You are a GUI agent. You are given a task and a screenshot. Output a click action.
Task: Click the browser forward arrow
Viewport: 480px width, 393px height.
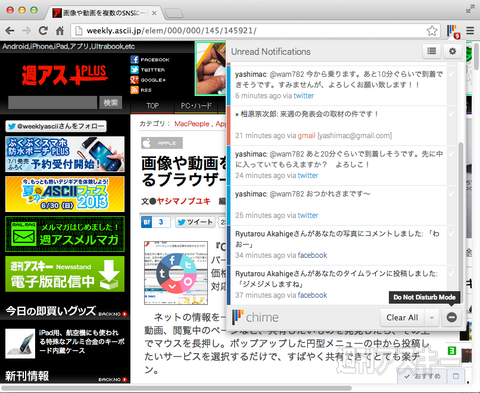tap(26, 31)
